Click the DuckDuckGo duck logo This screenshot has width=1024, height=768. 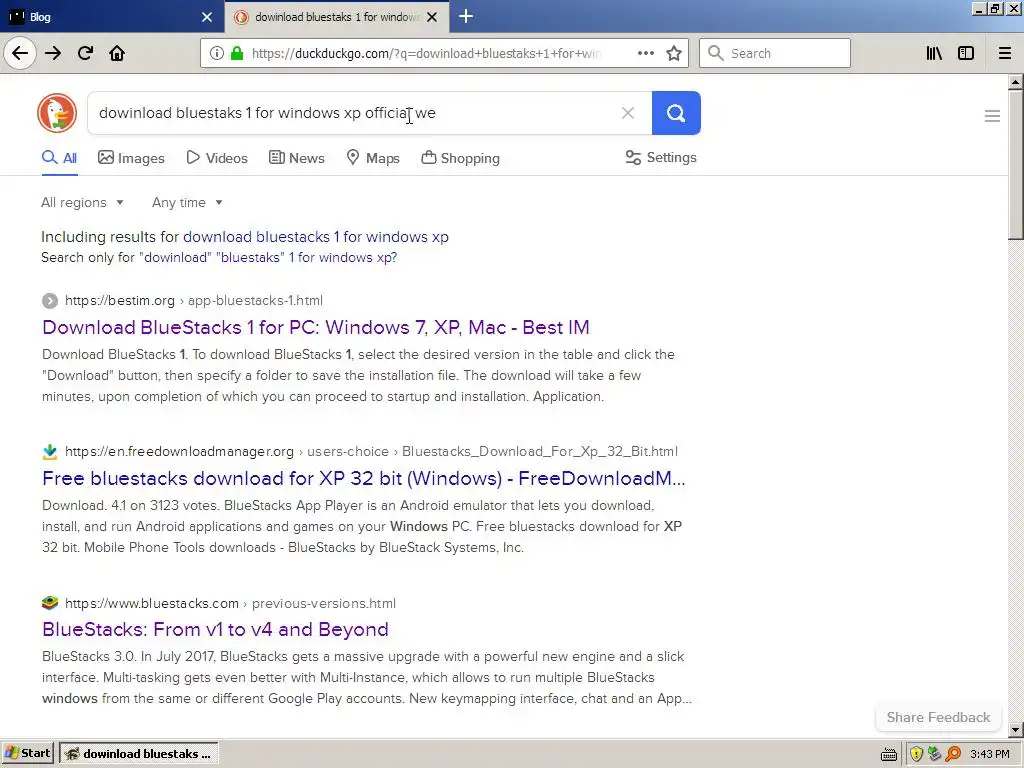point(57,113)
